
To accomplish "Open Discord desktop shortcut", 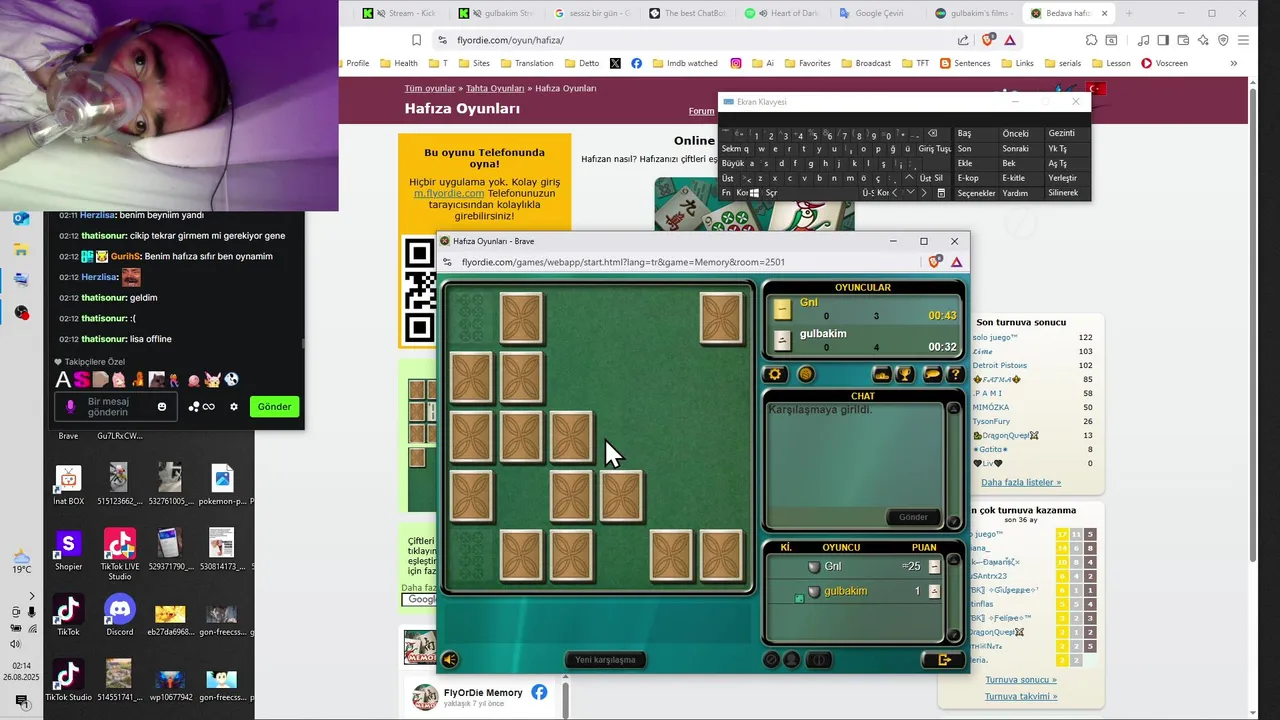I will coord(120,615).
